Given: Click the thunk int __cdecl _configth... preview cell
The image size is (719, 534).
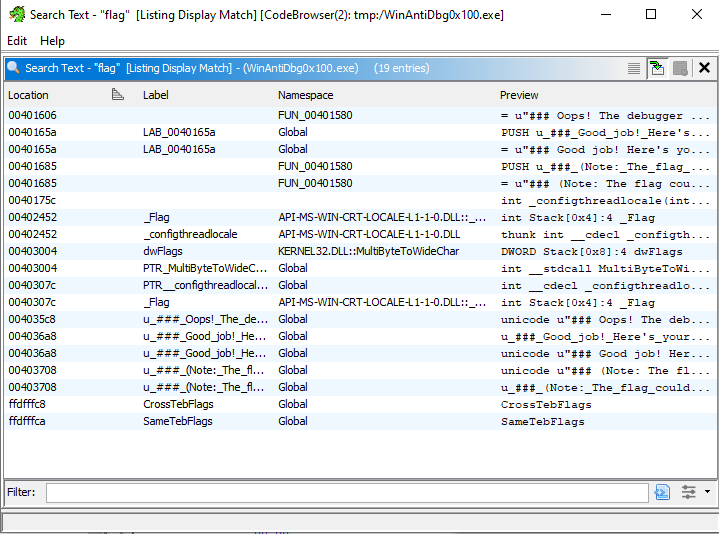Looking at the screenshot, I should (x=605, y=235).
